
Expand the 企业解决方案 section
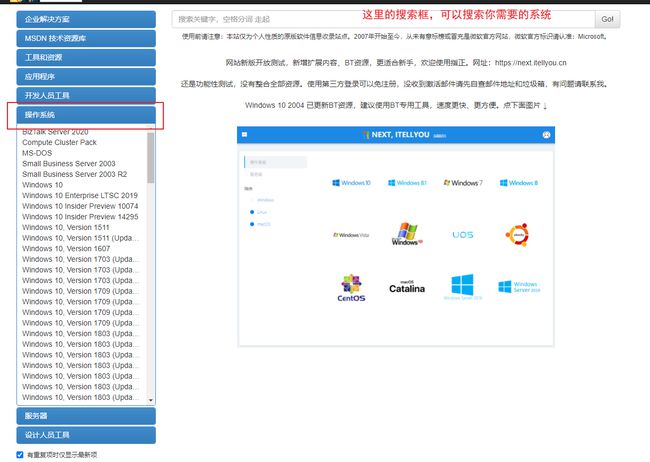(x=86, y=19)
